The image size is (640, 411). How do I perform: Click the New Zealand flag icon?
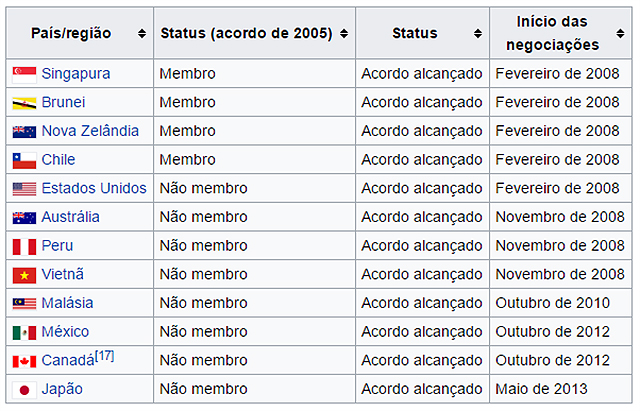point(24,132)
